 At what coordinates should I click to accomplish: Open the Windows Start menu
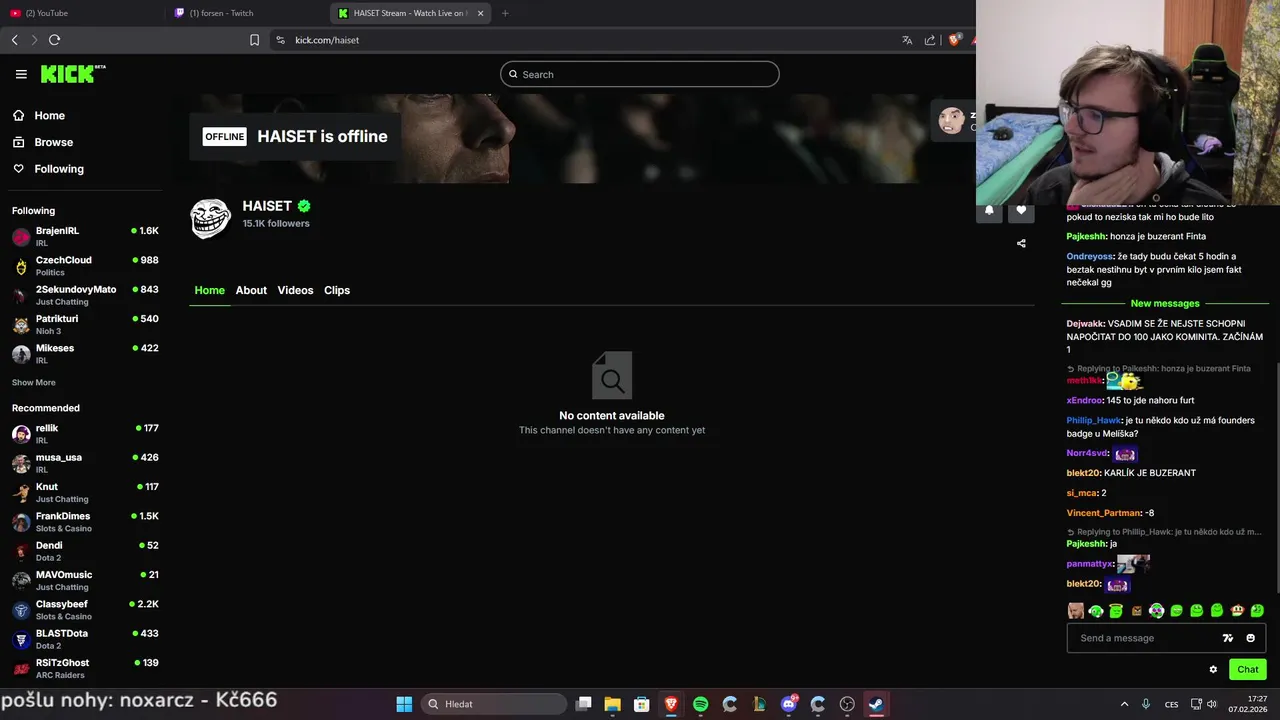click(x=404, y=704)
